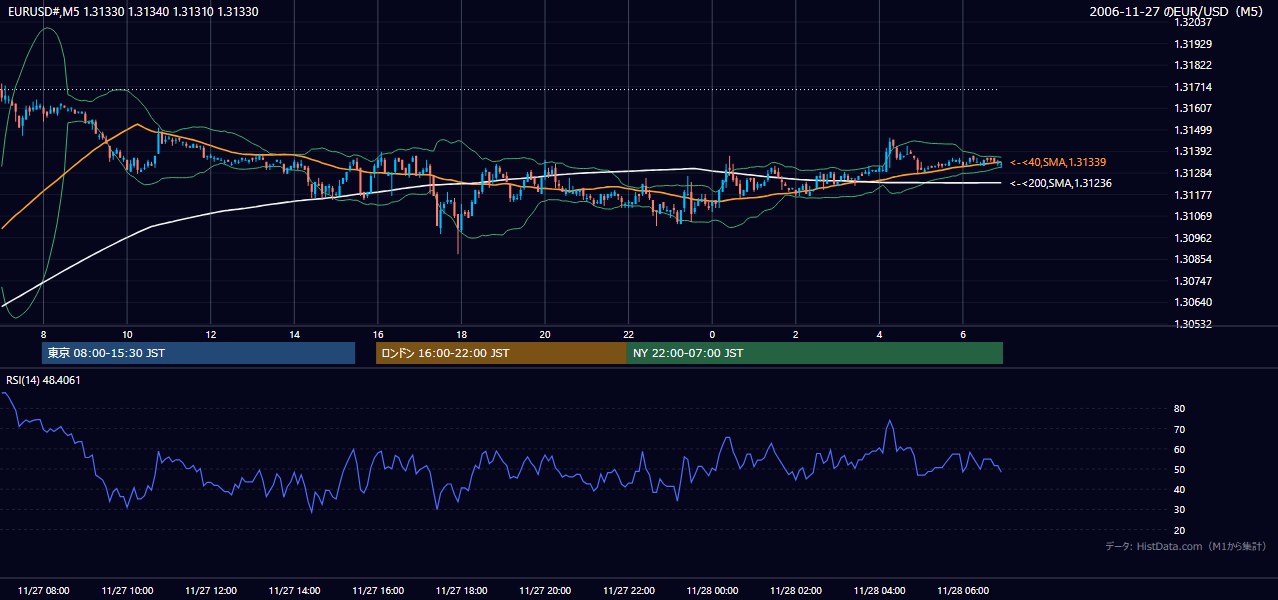Click the HistData.com data source credit
Viewport: 1278px width, 600px height.
1186,547
